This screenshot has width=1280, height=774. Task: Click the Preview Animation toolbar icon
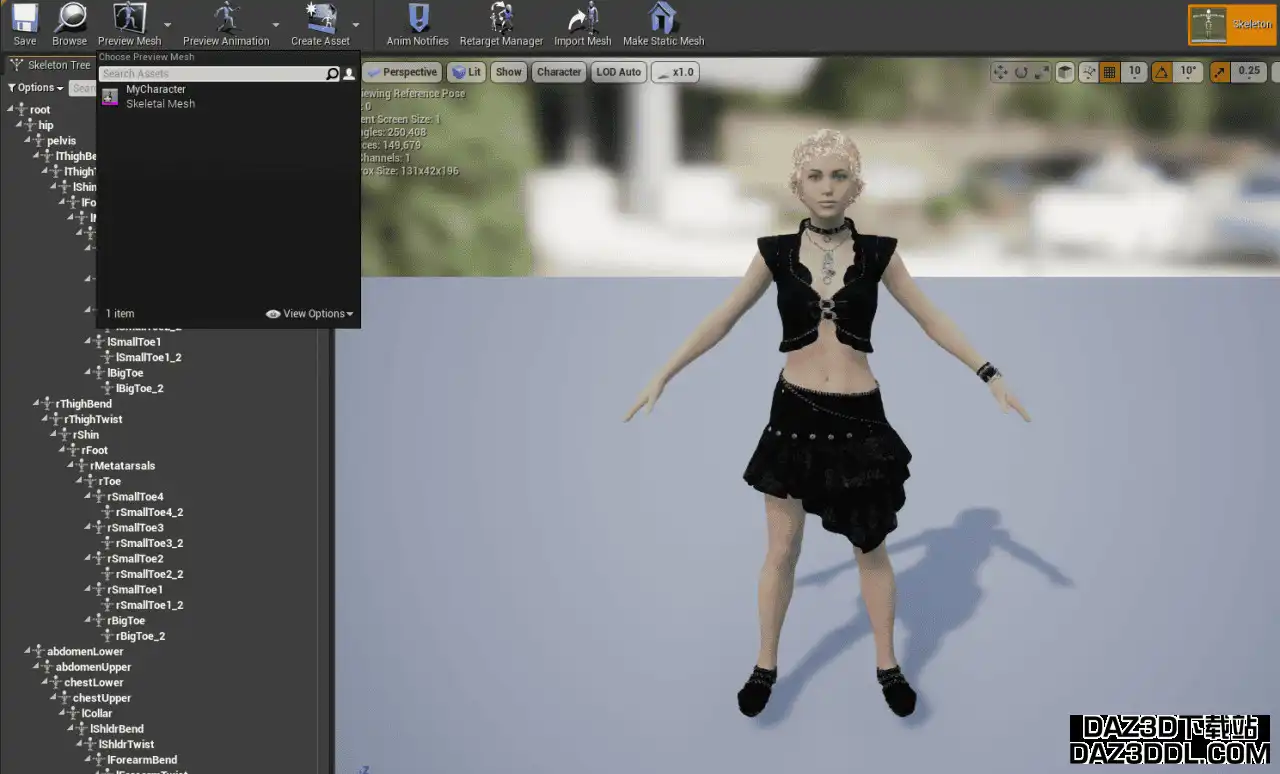226,18
